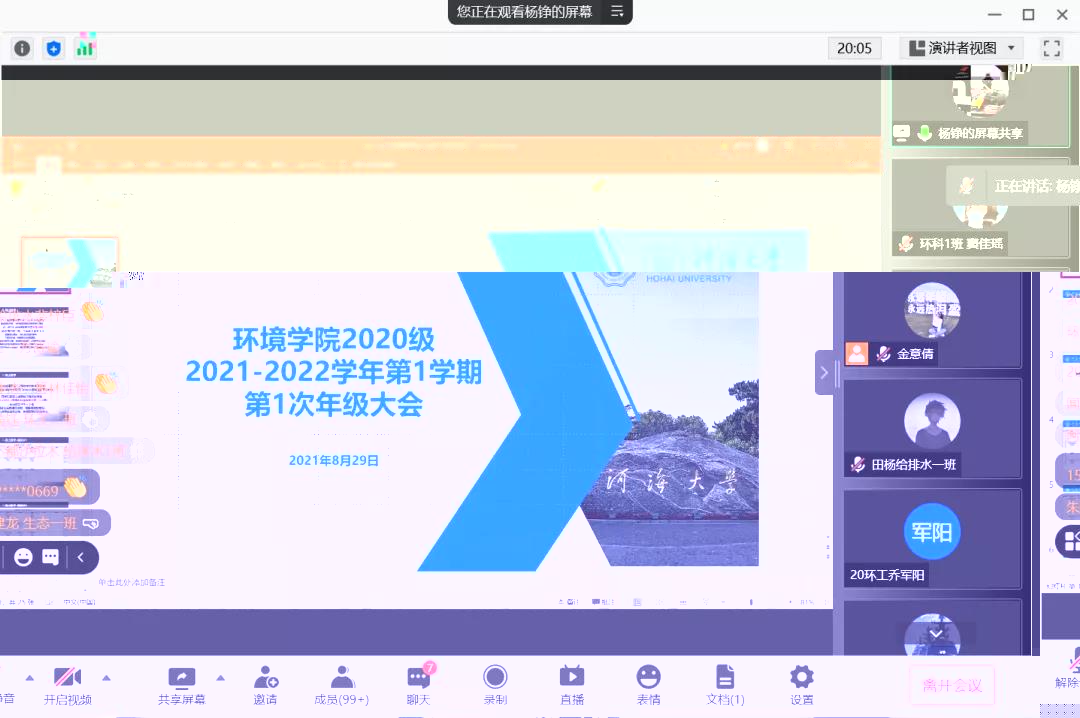The image size is (1080, 718).
Task: Open 设置 settings gear
Action: point(801,685)
